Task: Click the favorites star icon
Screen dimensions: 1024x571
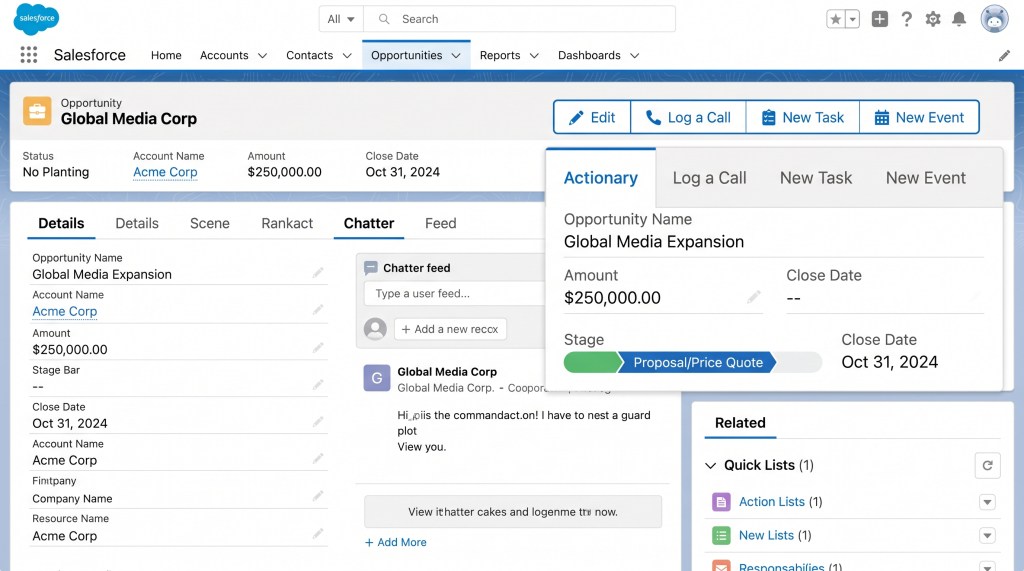Action: tap(835, 19)
